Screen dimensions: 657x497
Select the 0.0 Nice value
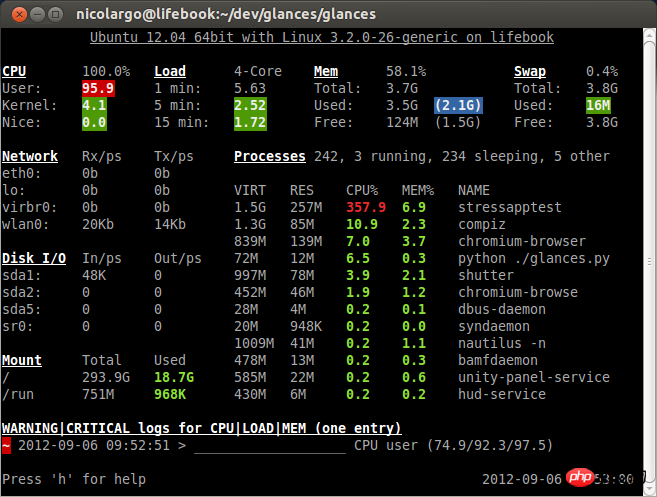click(94, 122)
